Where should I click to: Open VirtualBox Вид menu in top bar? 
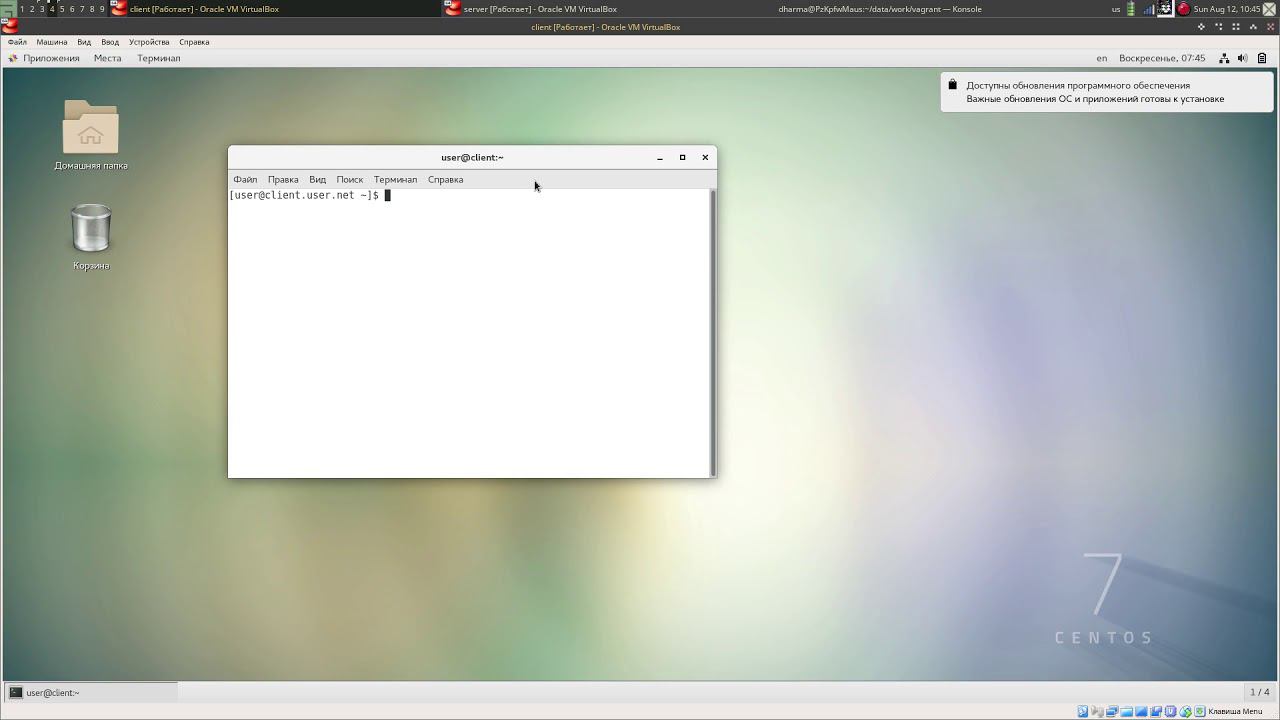tap(84, 42)
